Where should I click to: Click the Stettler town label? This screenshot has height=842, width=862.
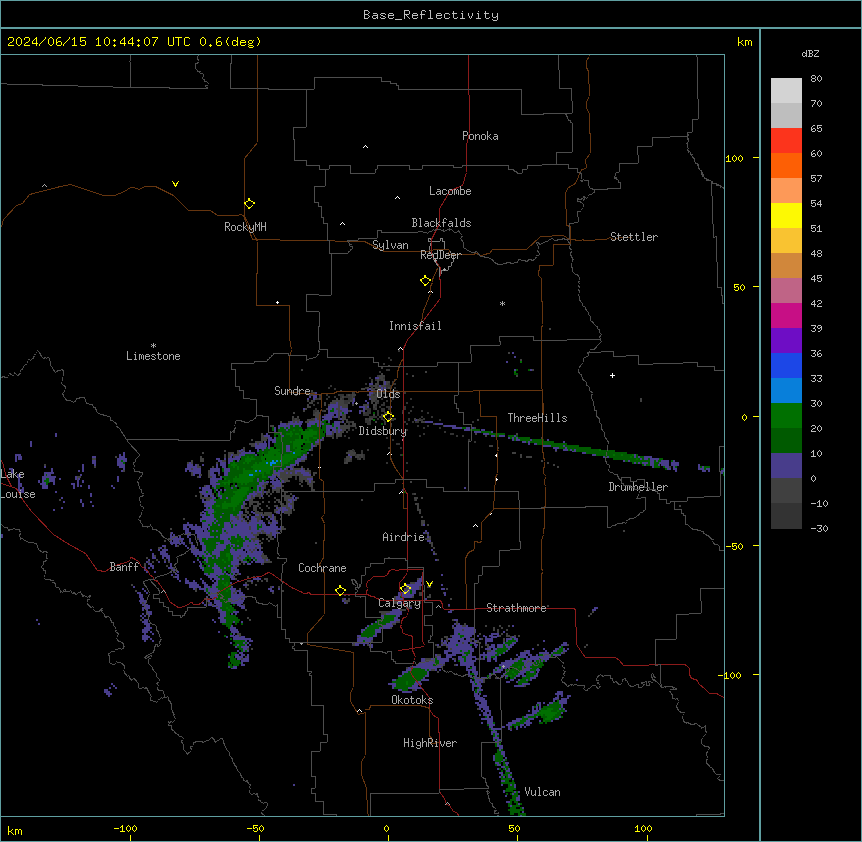click(634, 237)
